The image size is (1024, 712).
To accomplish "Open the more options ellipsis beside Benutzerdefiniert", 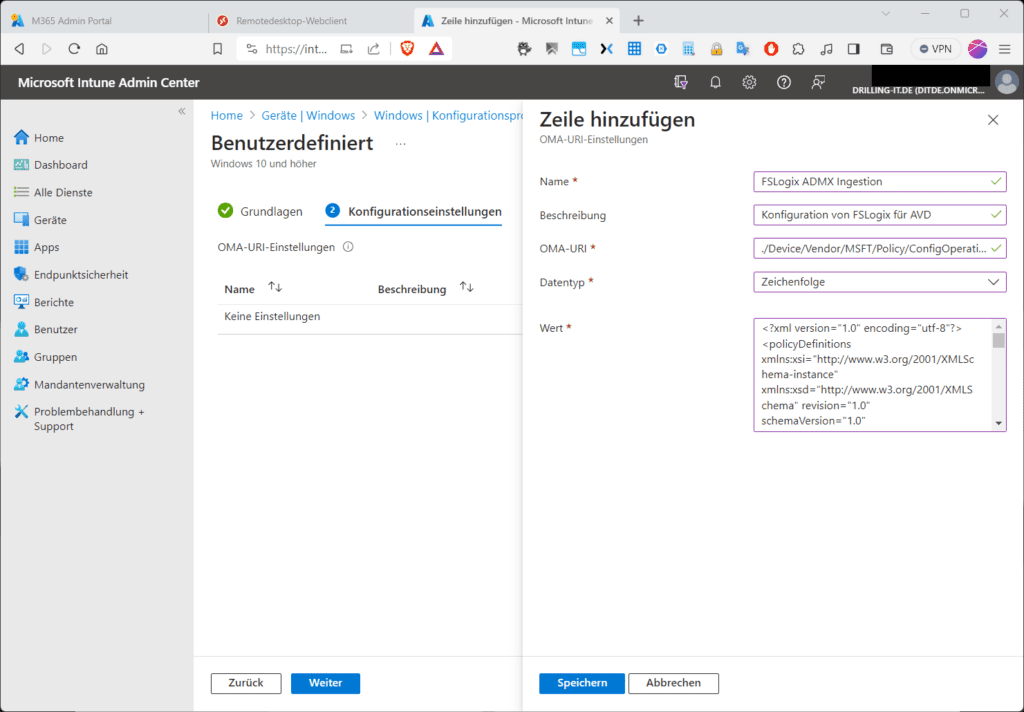I will 400,144.
